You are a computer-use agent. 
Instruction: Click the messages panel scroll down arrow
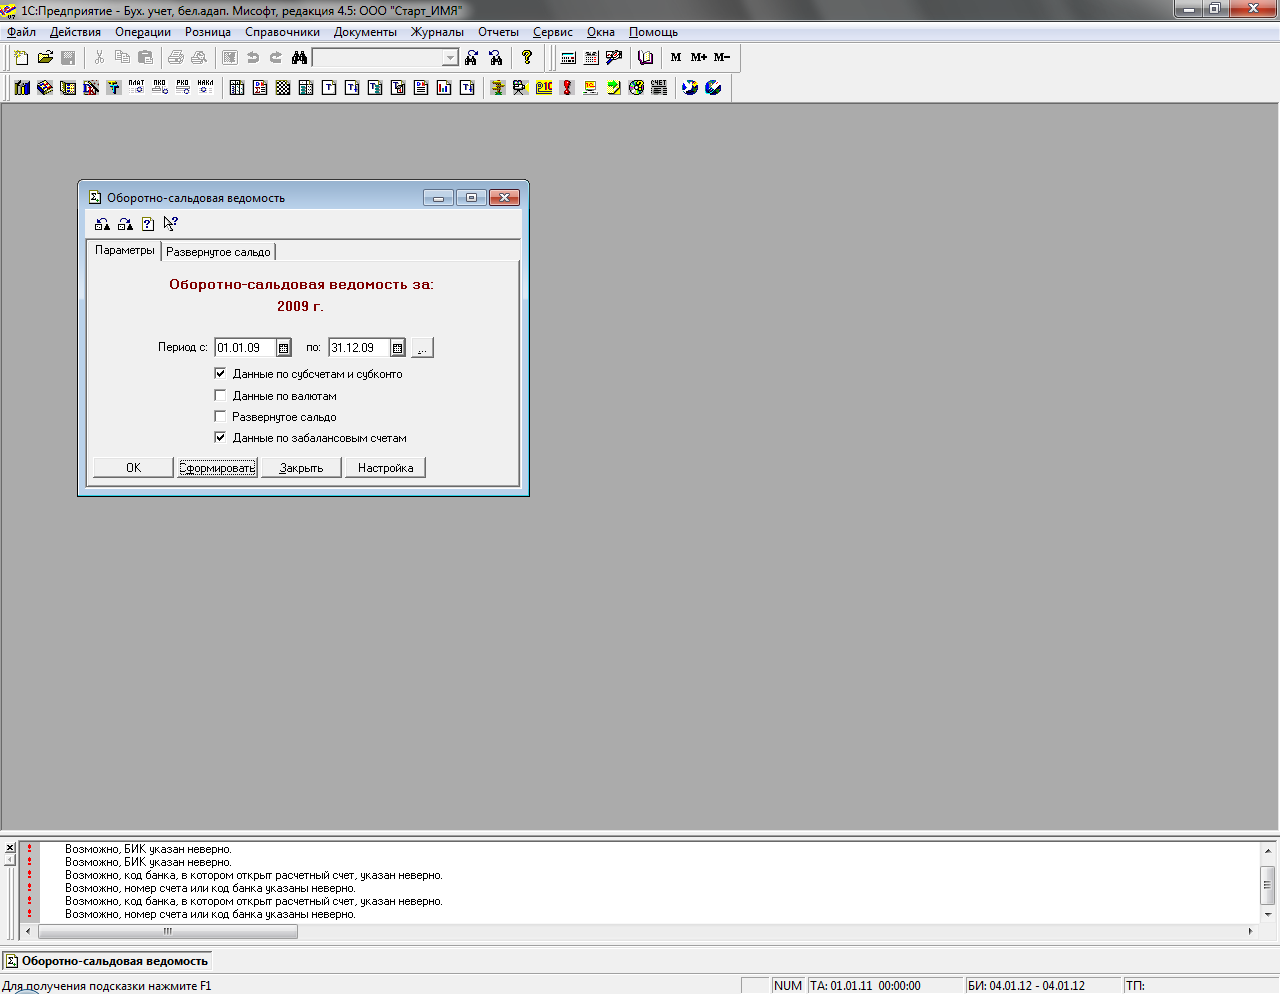[1268, 914]
